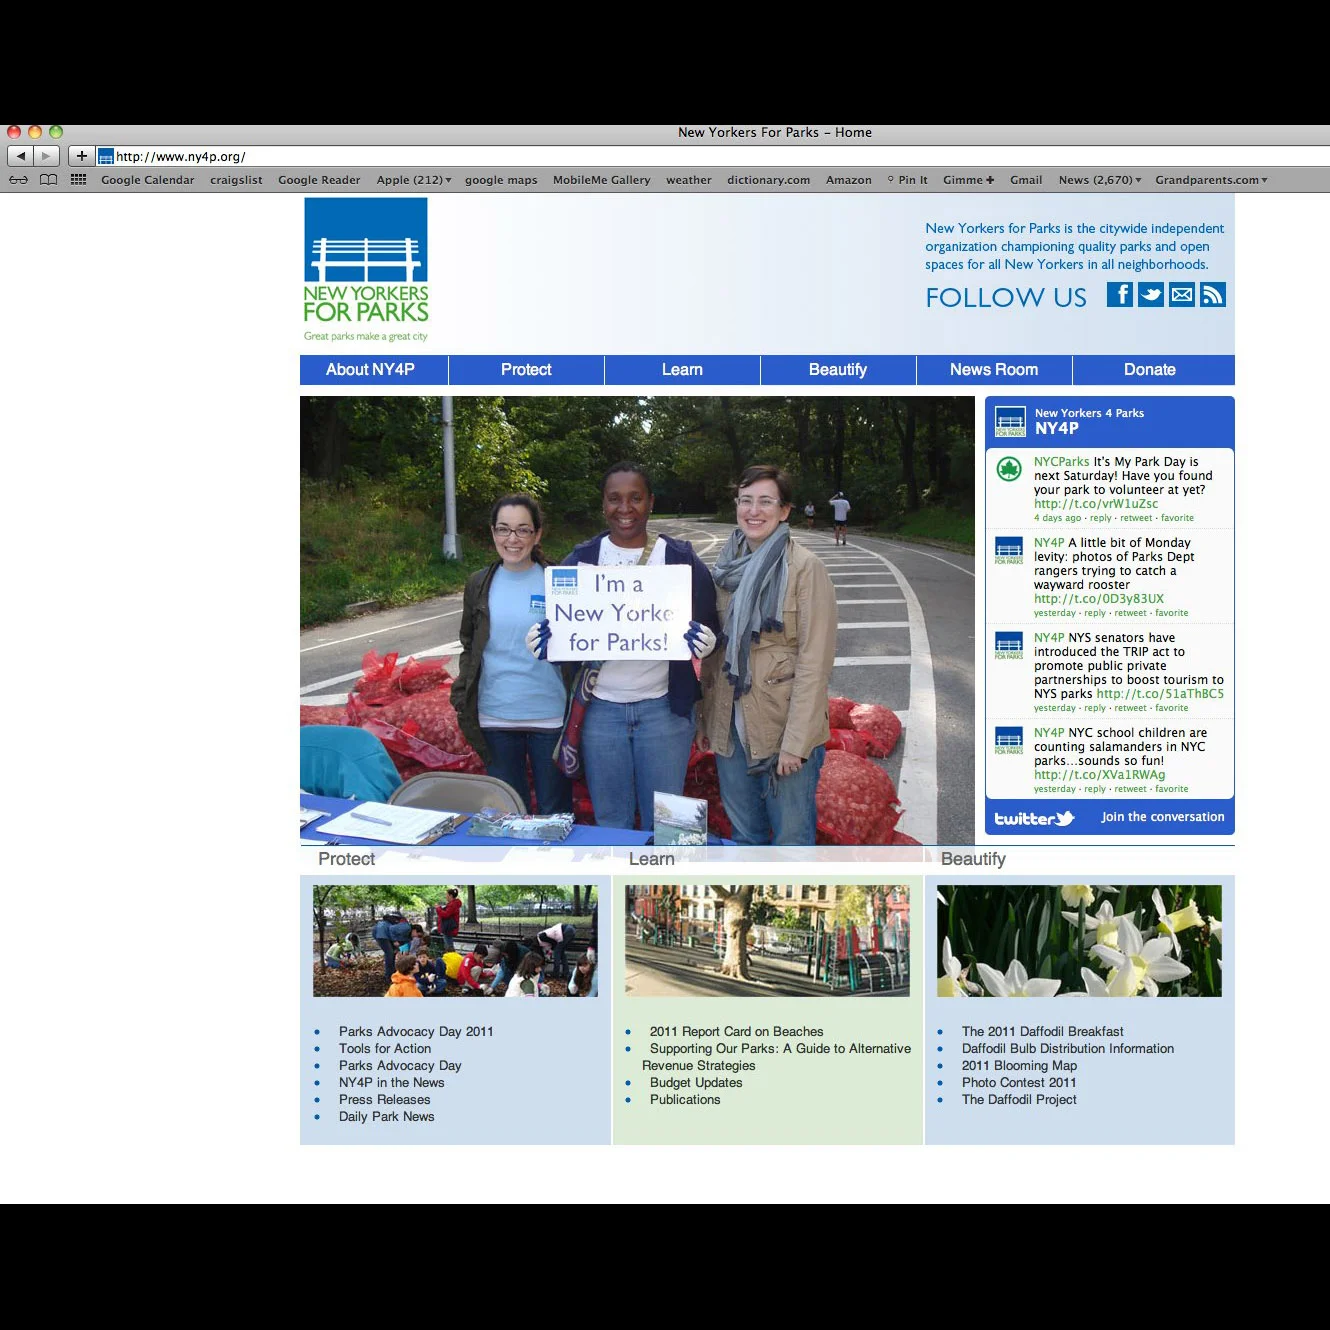1330x1330 pixels.
Task: Open the Beautify navigation tab
Action: (x=838, y=370)
